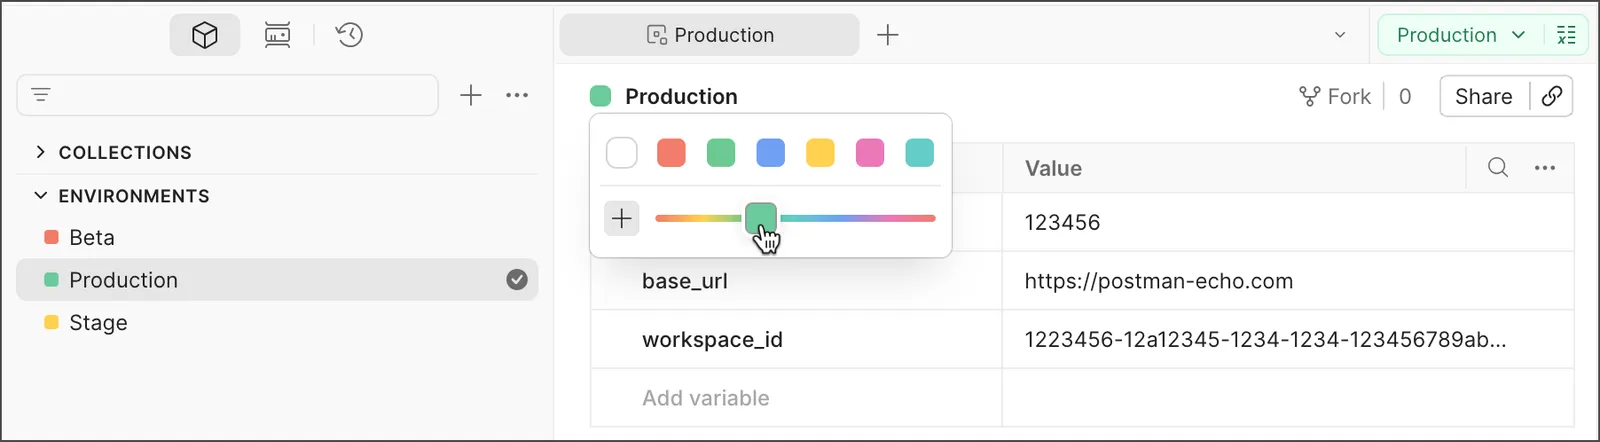Collapse the Environments section
Image resolution: width=1600 pixels, height=442 pixels.
pyautogui.click(x=40, y=196)
